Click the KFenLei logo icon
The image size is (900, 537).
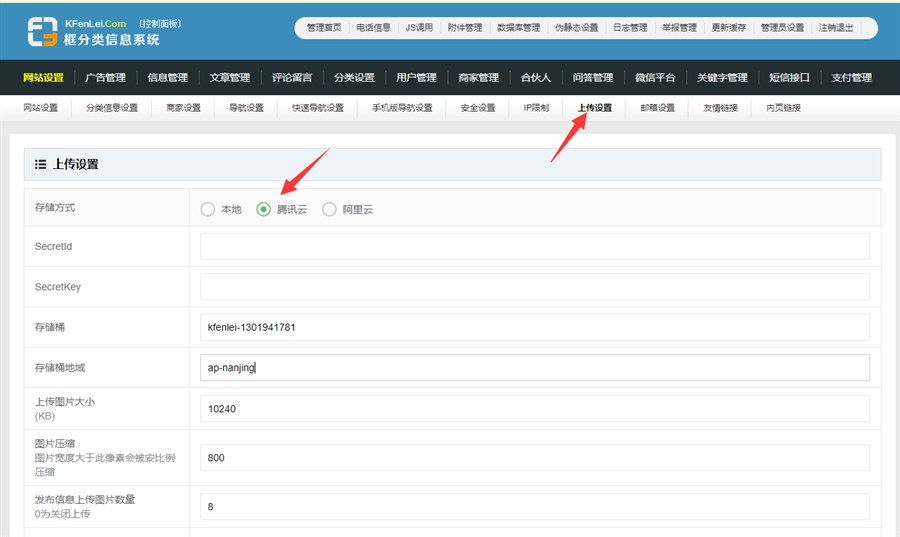pos(42,31)
